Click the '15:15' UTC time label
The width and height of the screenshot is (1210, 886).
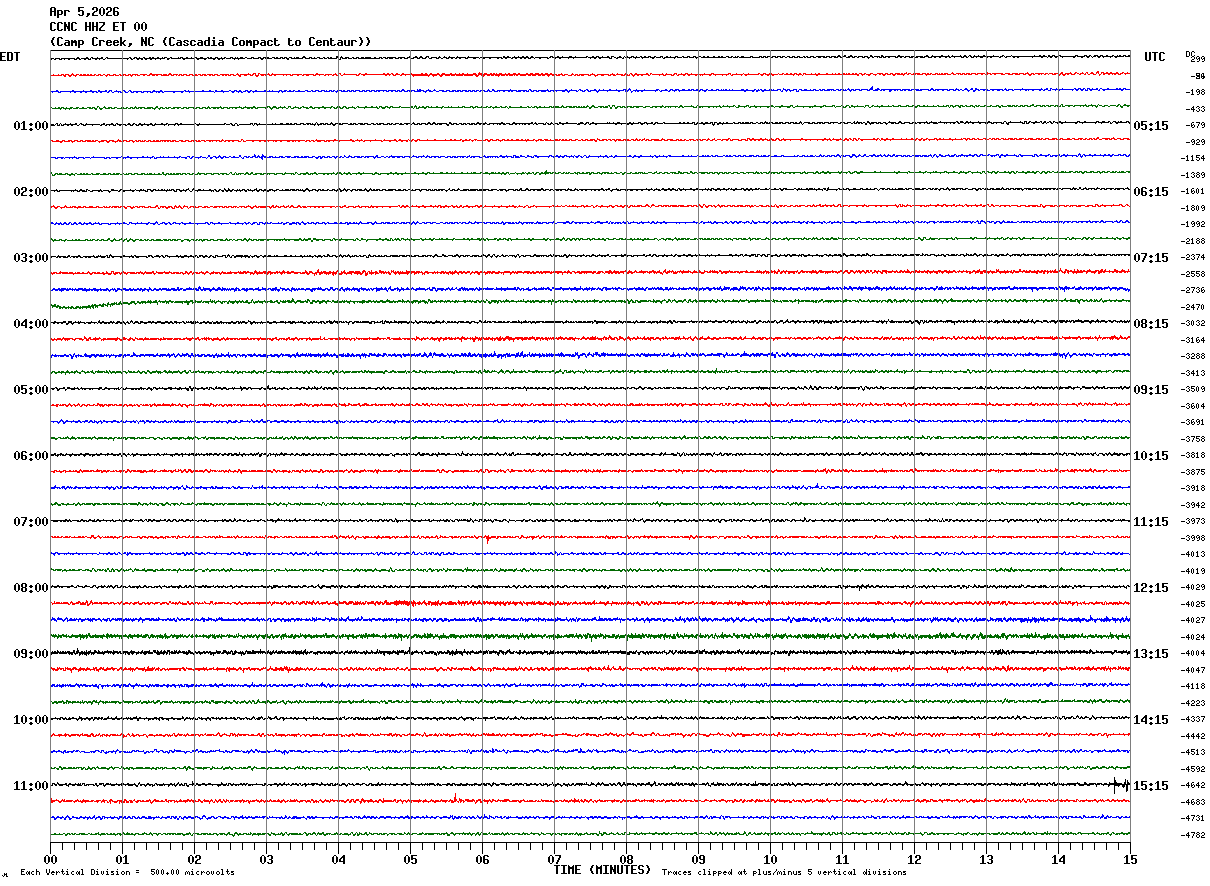coord(1151,786)
